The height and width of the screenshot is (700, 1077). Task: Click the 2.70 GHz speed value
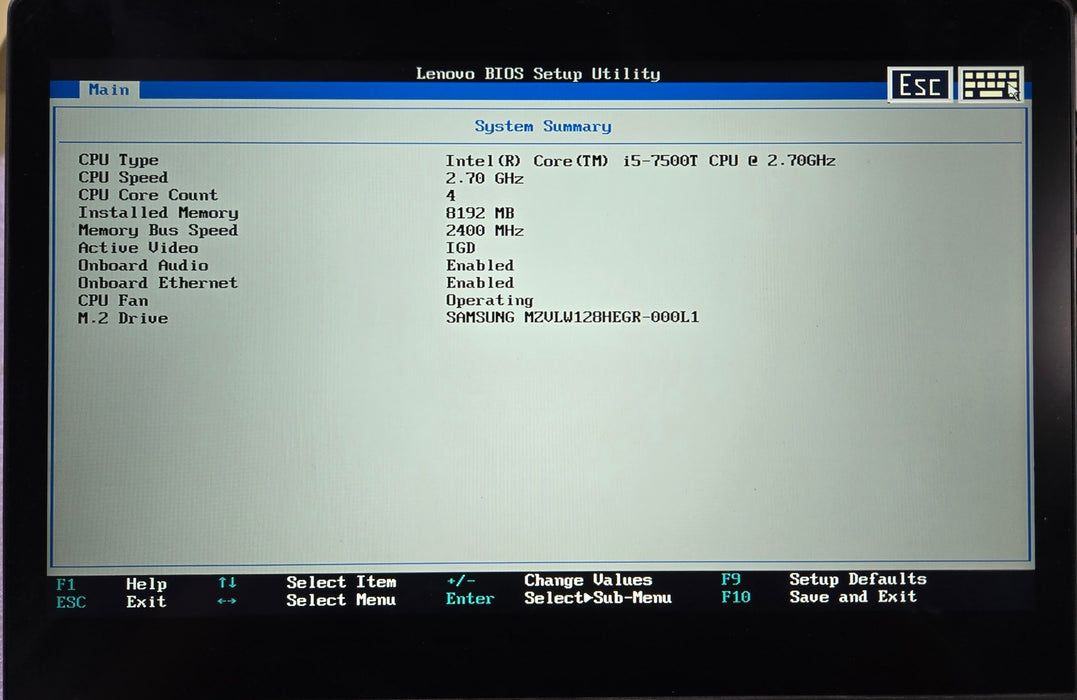(x=484, y=179)
